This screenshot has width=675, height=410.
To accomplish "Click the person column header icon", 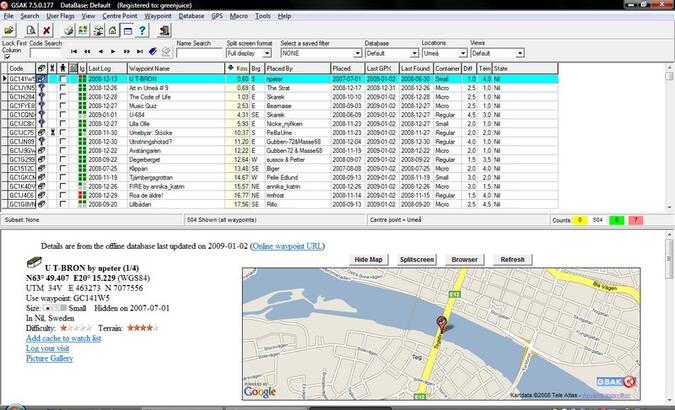I will click(63, 68).
